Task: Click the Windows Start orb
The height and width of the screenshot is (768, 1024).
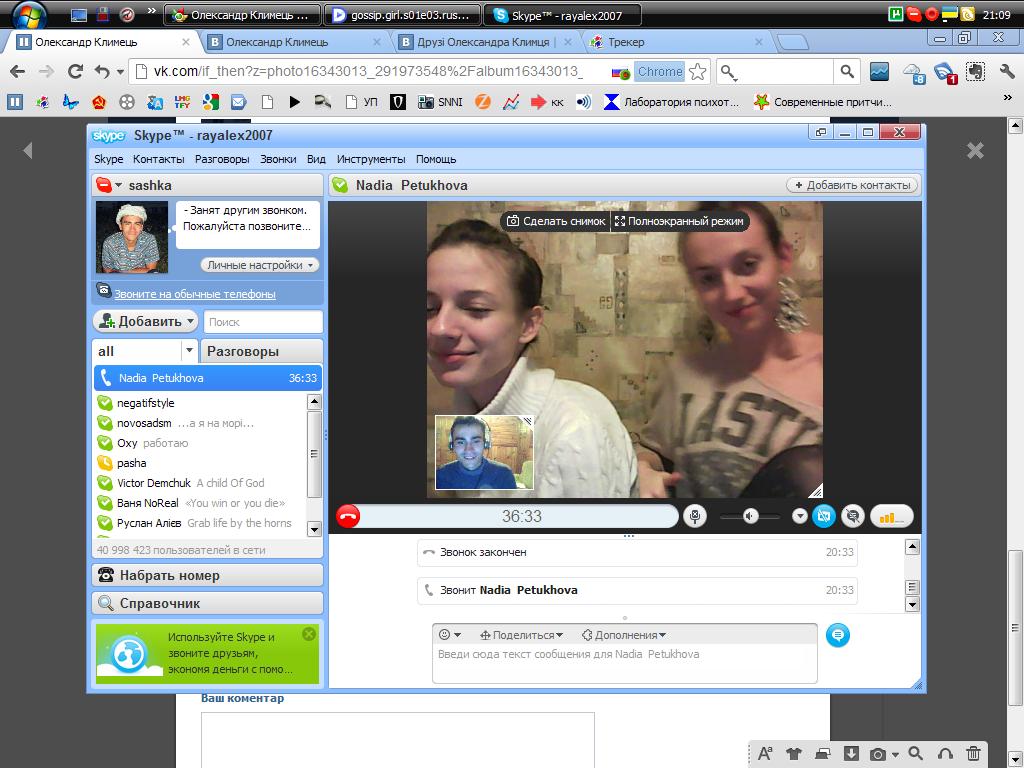Action: (x=30, y=14)
